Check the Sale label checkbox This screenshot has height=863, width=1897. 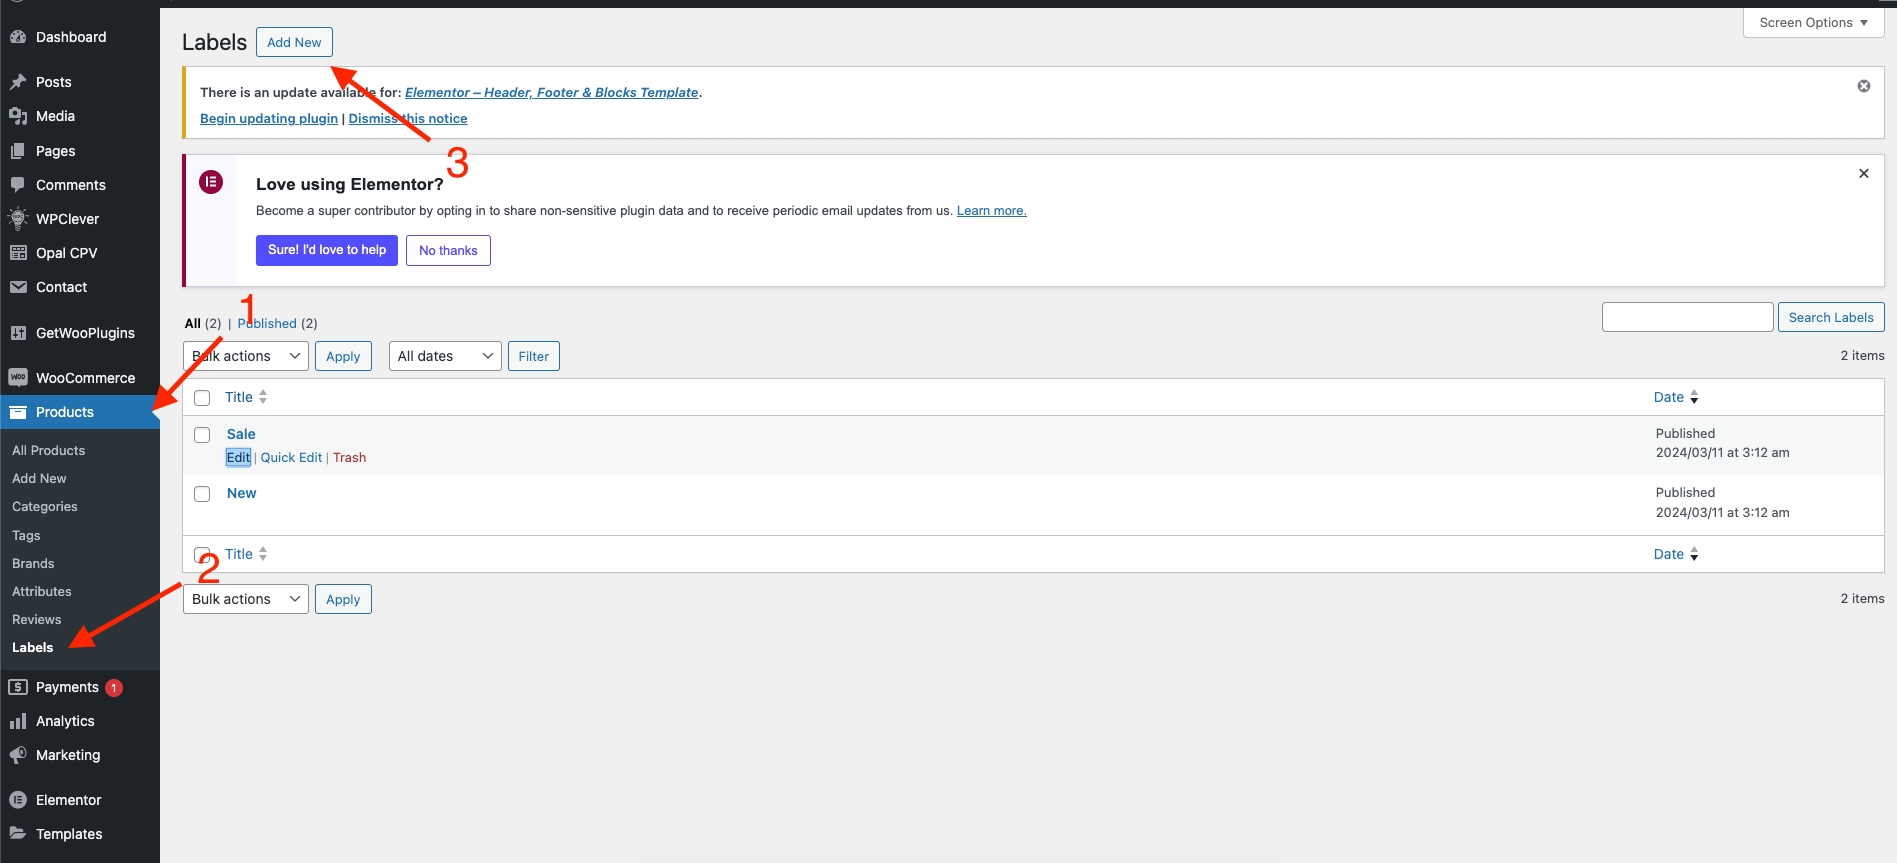202,435
